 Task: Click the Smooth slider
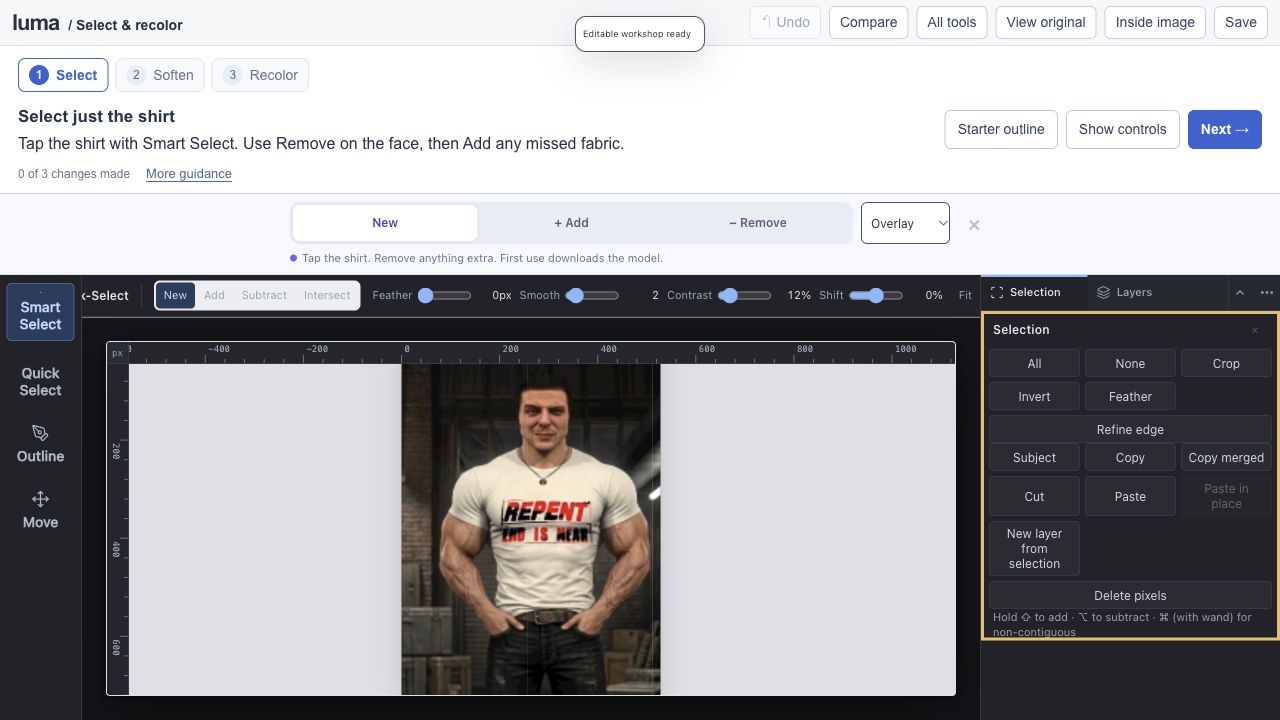pos(592,295)
